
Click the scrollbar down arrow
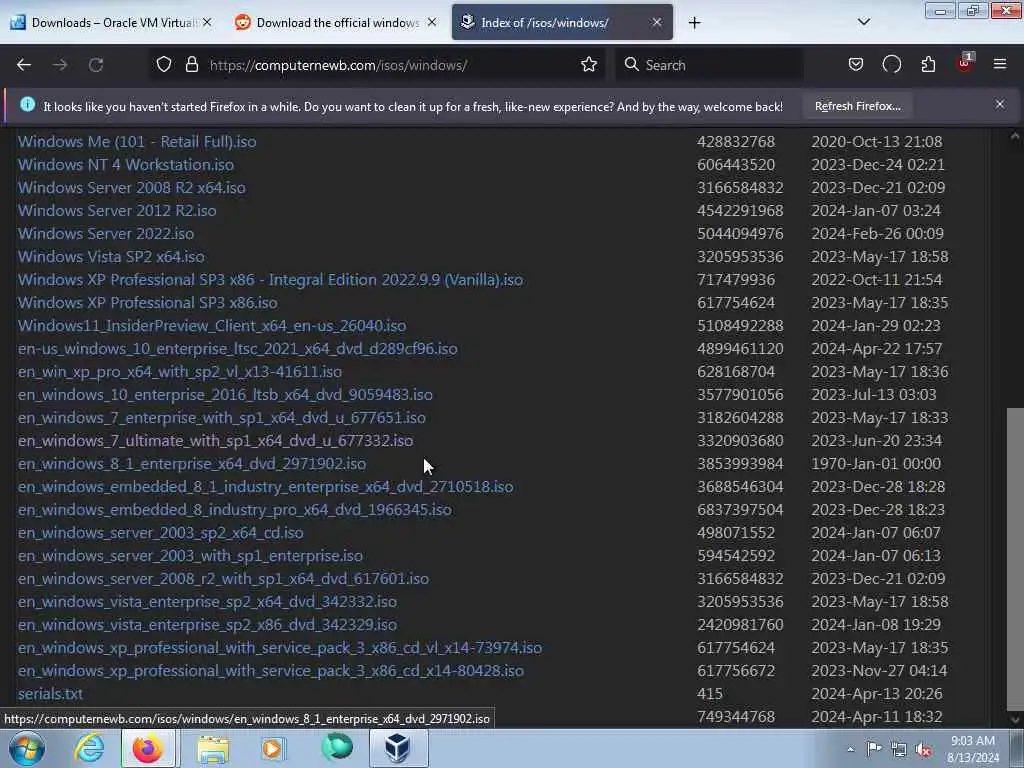[1015, 720]
